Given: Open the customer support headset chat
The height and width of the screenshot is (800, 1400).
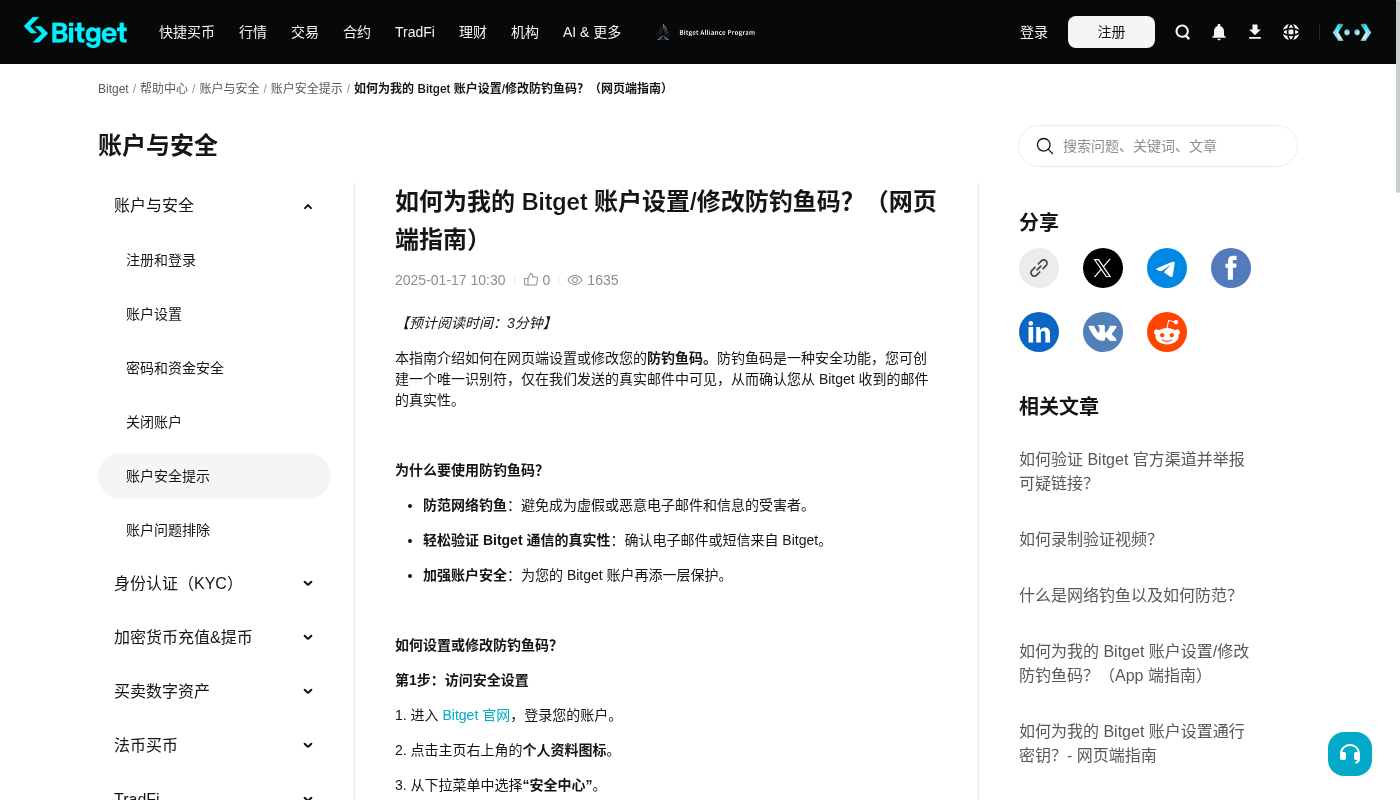Looking at the screenshot, I should click(1350, 754).
